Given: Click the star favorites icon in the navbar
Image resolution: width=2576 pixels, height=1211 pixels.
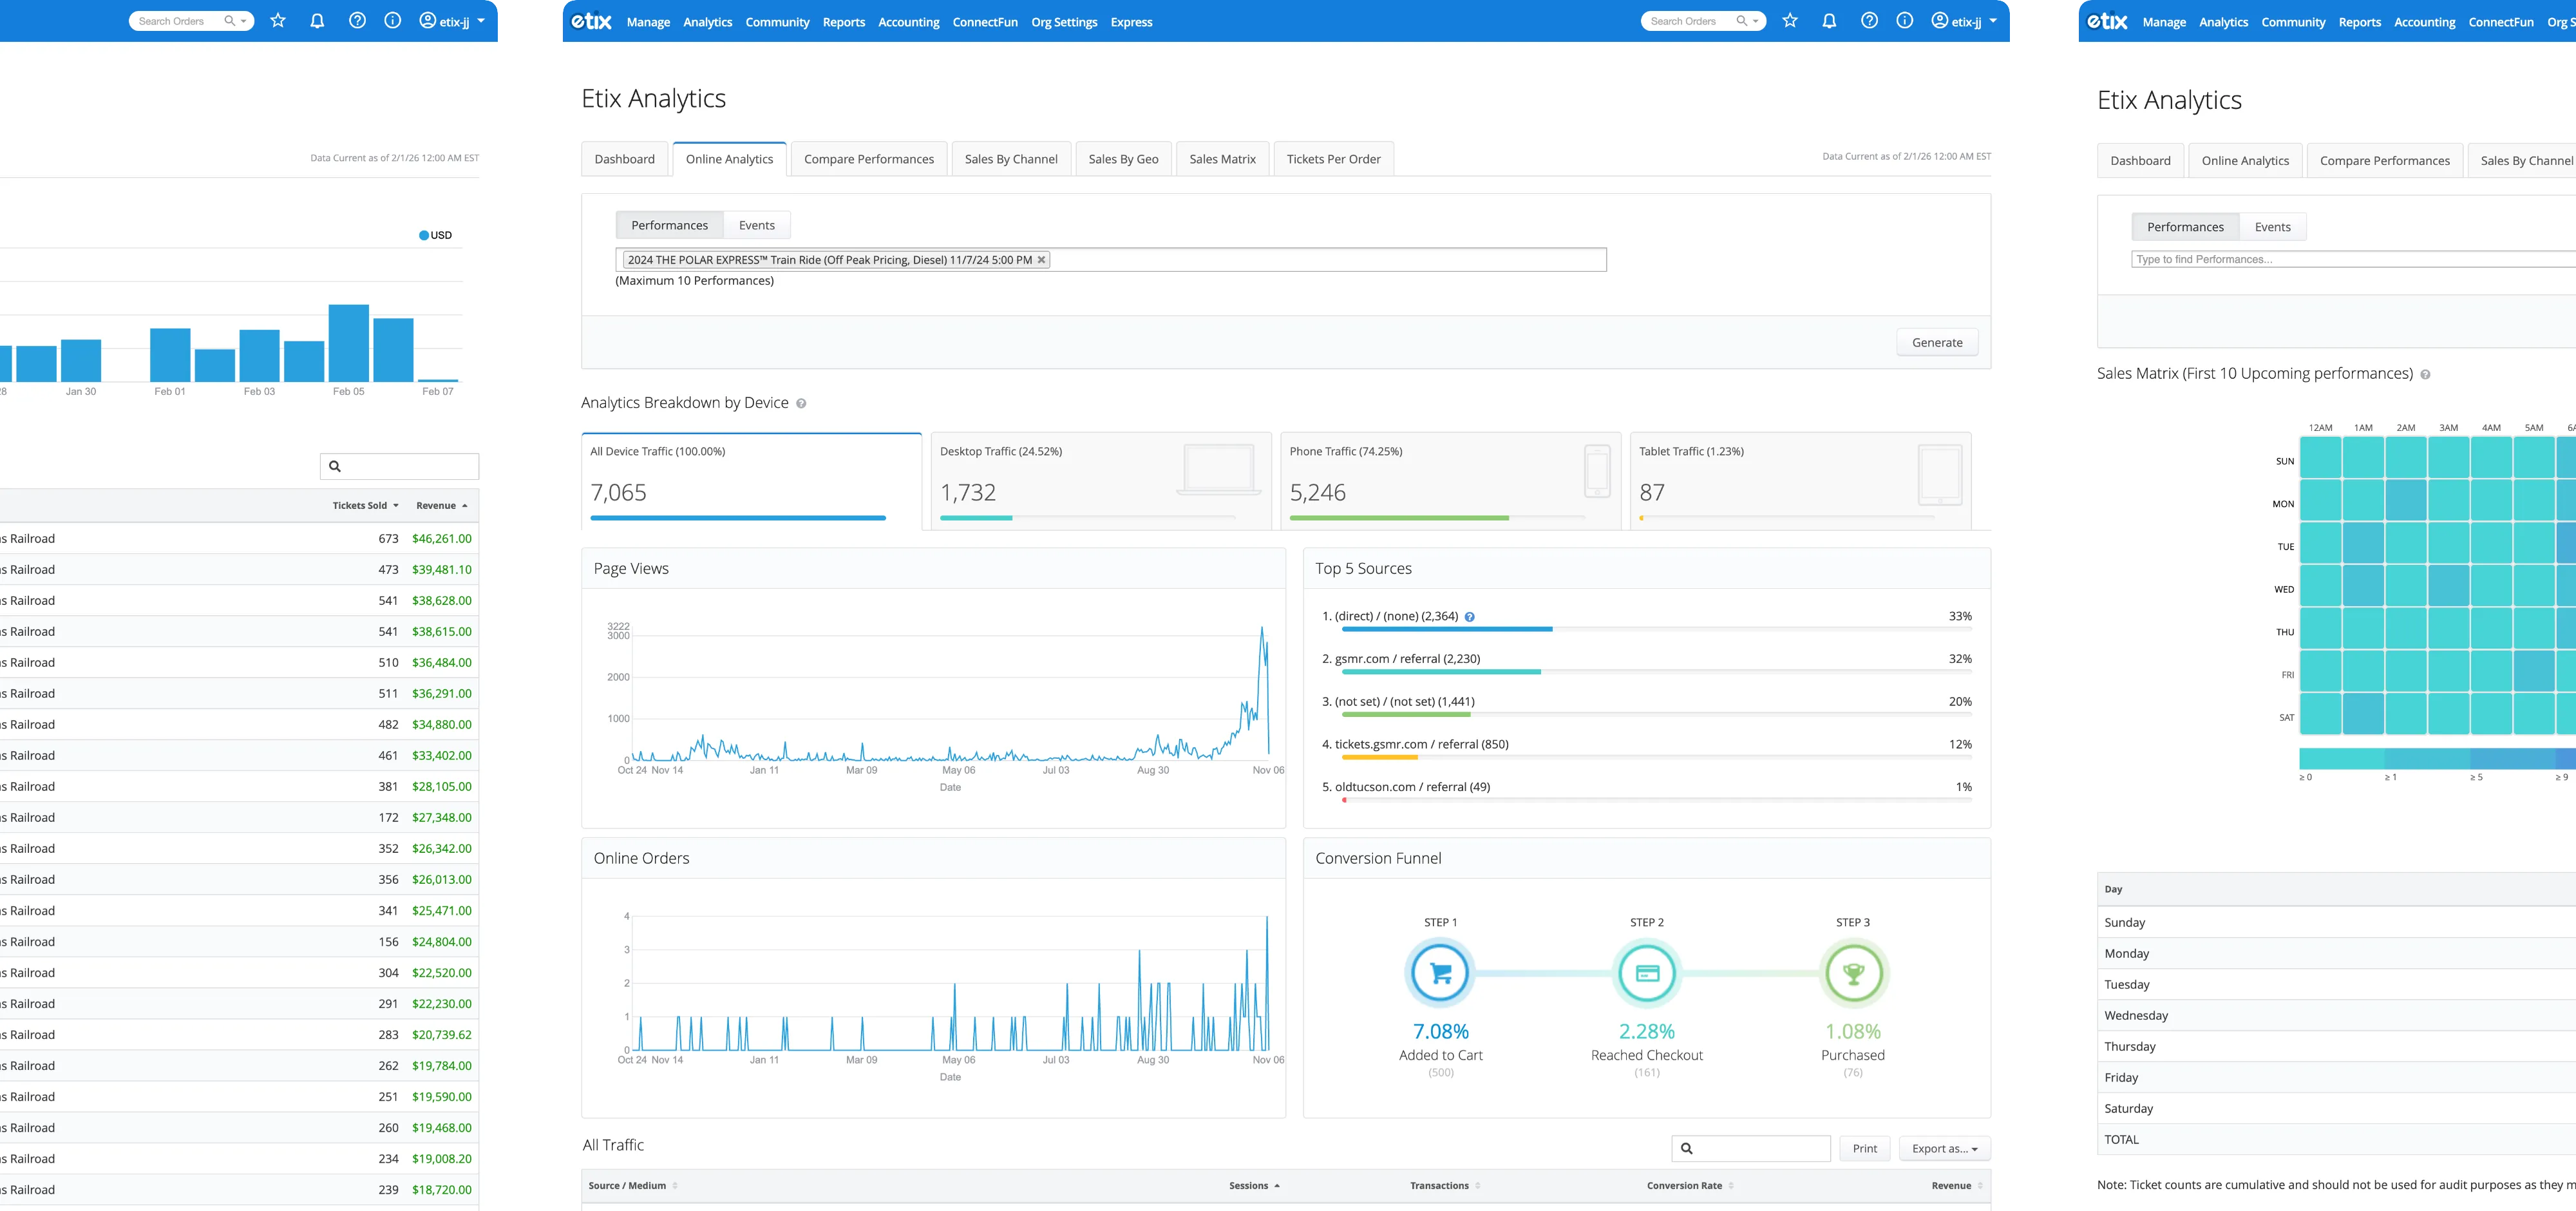Looking at the screenshot, I should [x=1789, y=20].
